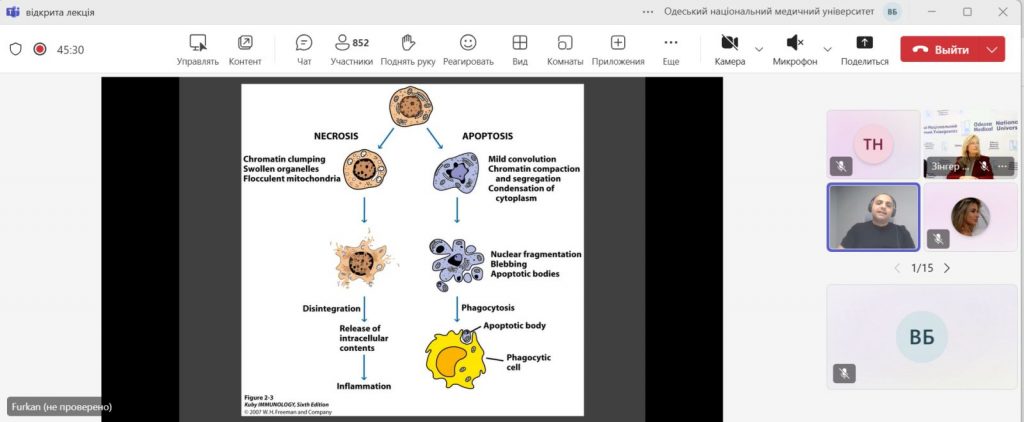Click the red Выйти leave button
This screenshot has height=422, width=1024.
pos(940,49)
